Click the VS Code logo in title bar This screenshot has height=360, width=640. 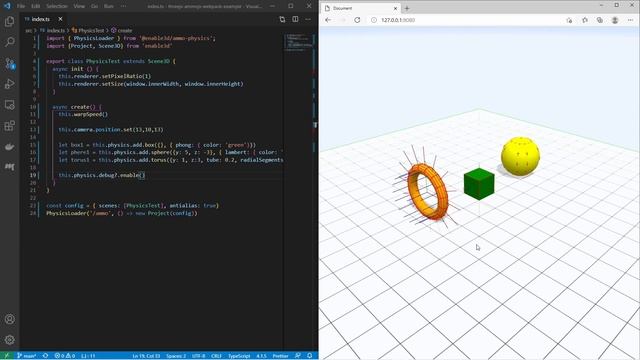tap(7, 6)
